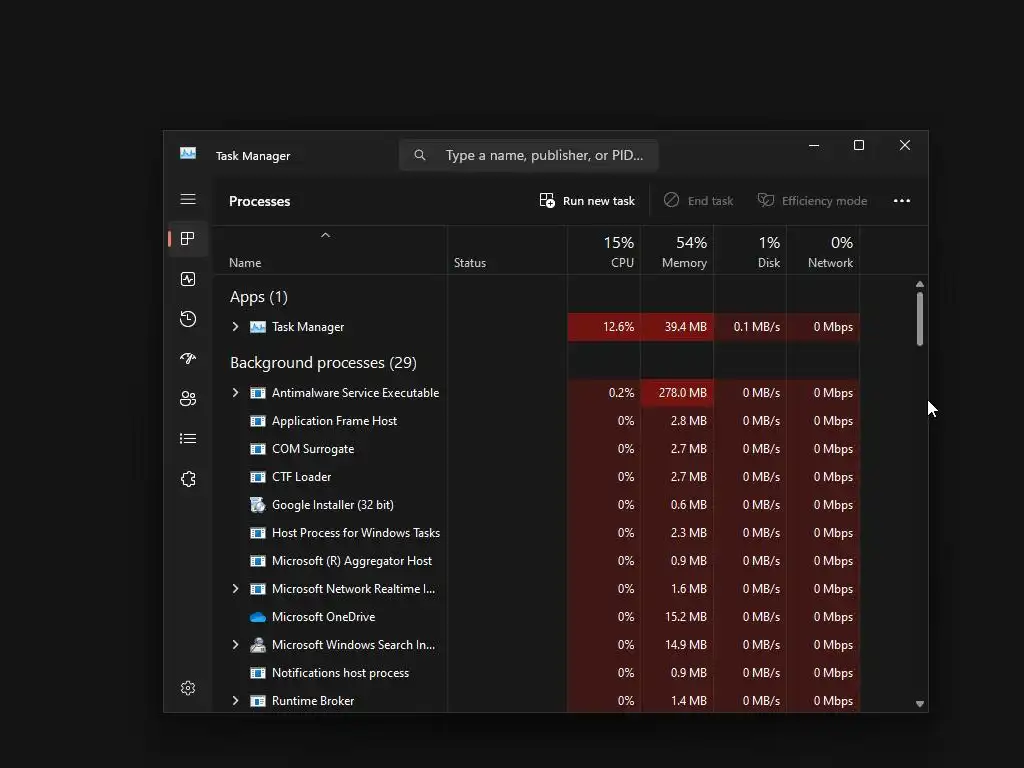Open the hamburger navigation menu
Image resolution: width=1024 pixels, height=768 pixels.
(188, 199)
